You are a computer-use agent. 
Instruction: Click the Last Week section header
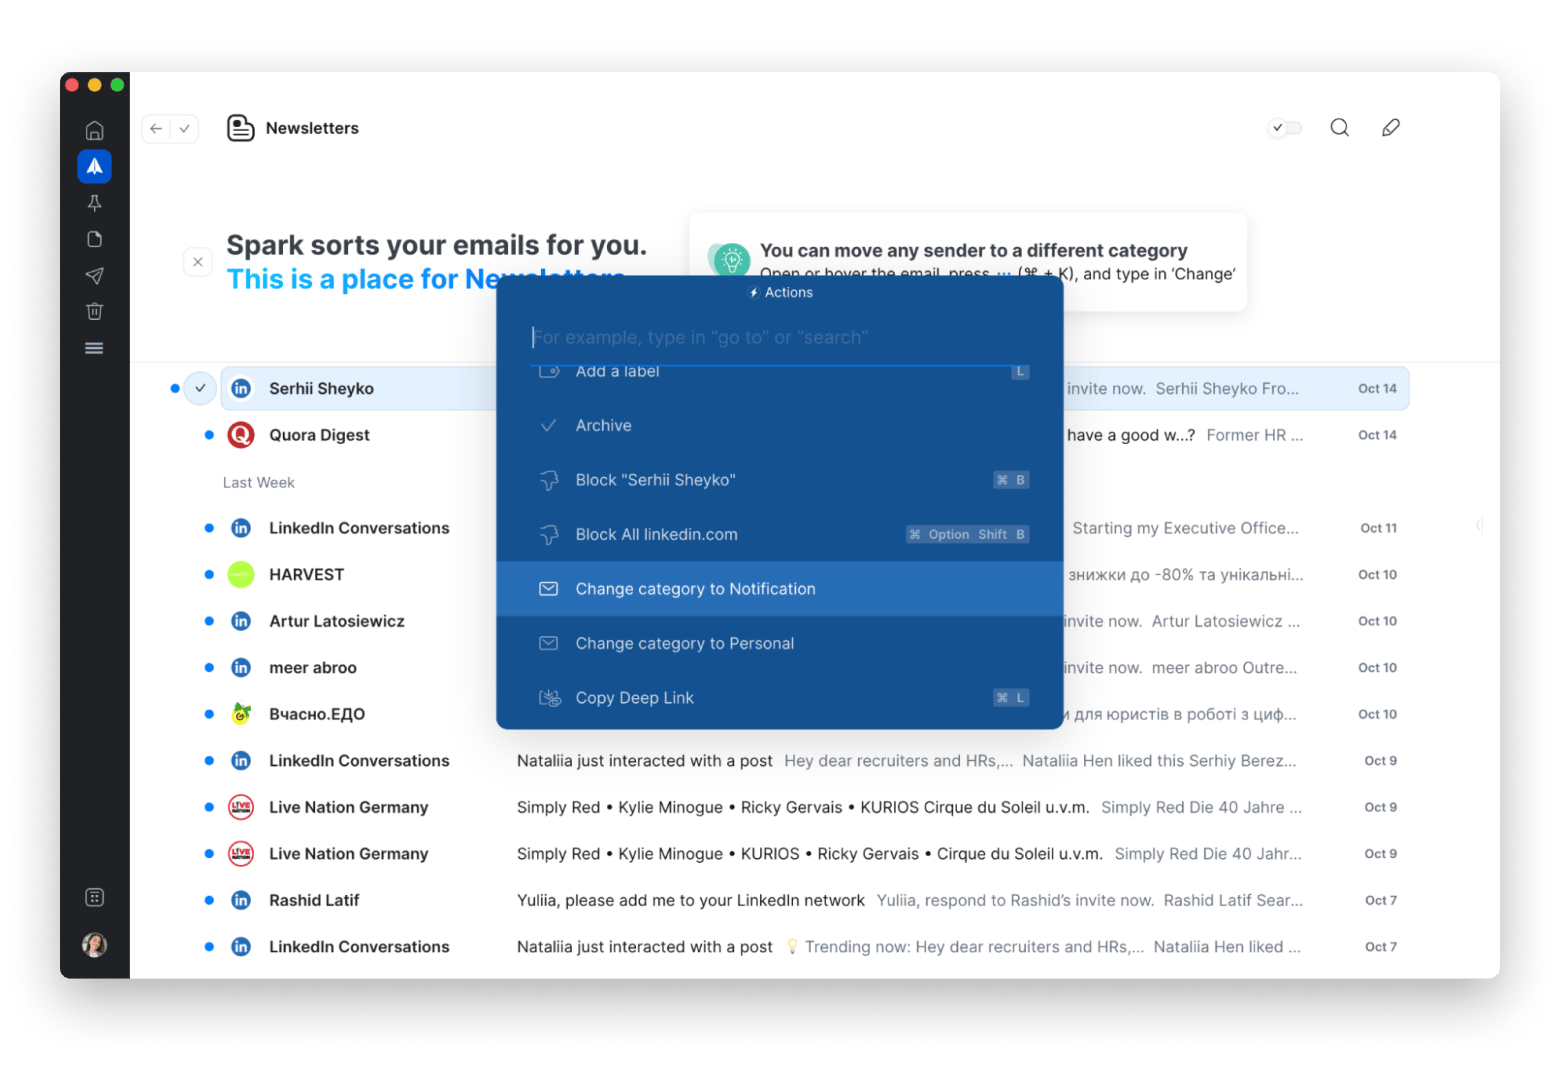(x=259, y=482)
